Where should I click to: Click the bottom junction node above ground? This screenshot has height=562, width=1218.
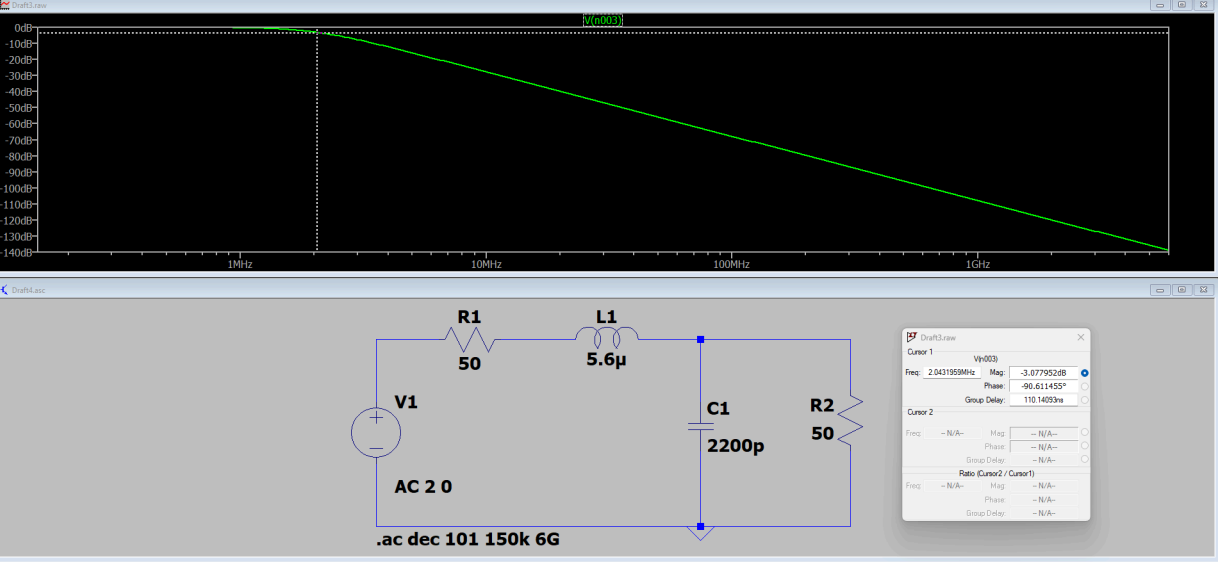[700, 525]
